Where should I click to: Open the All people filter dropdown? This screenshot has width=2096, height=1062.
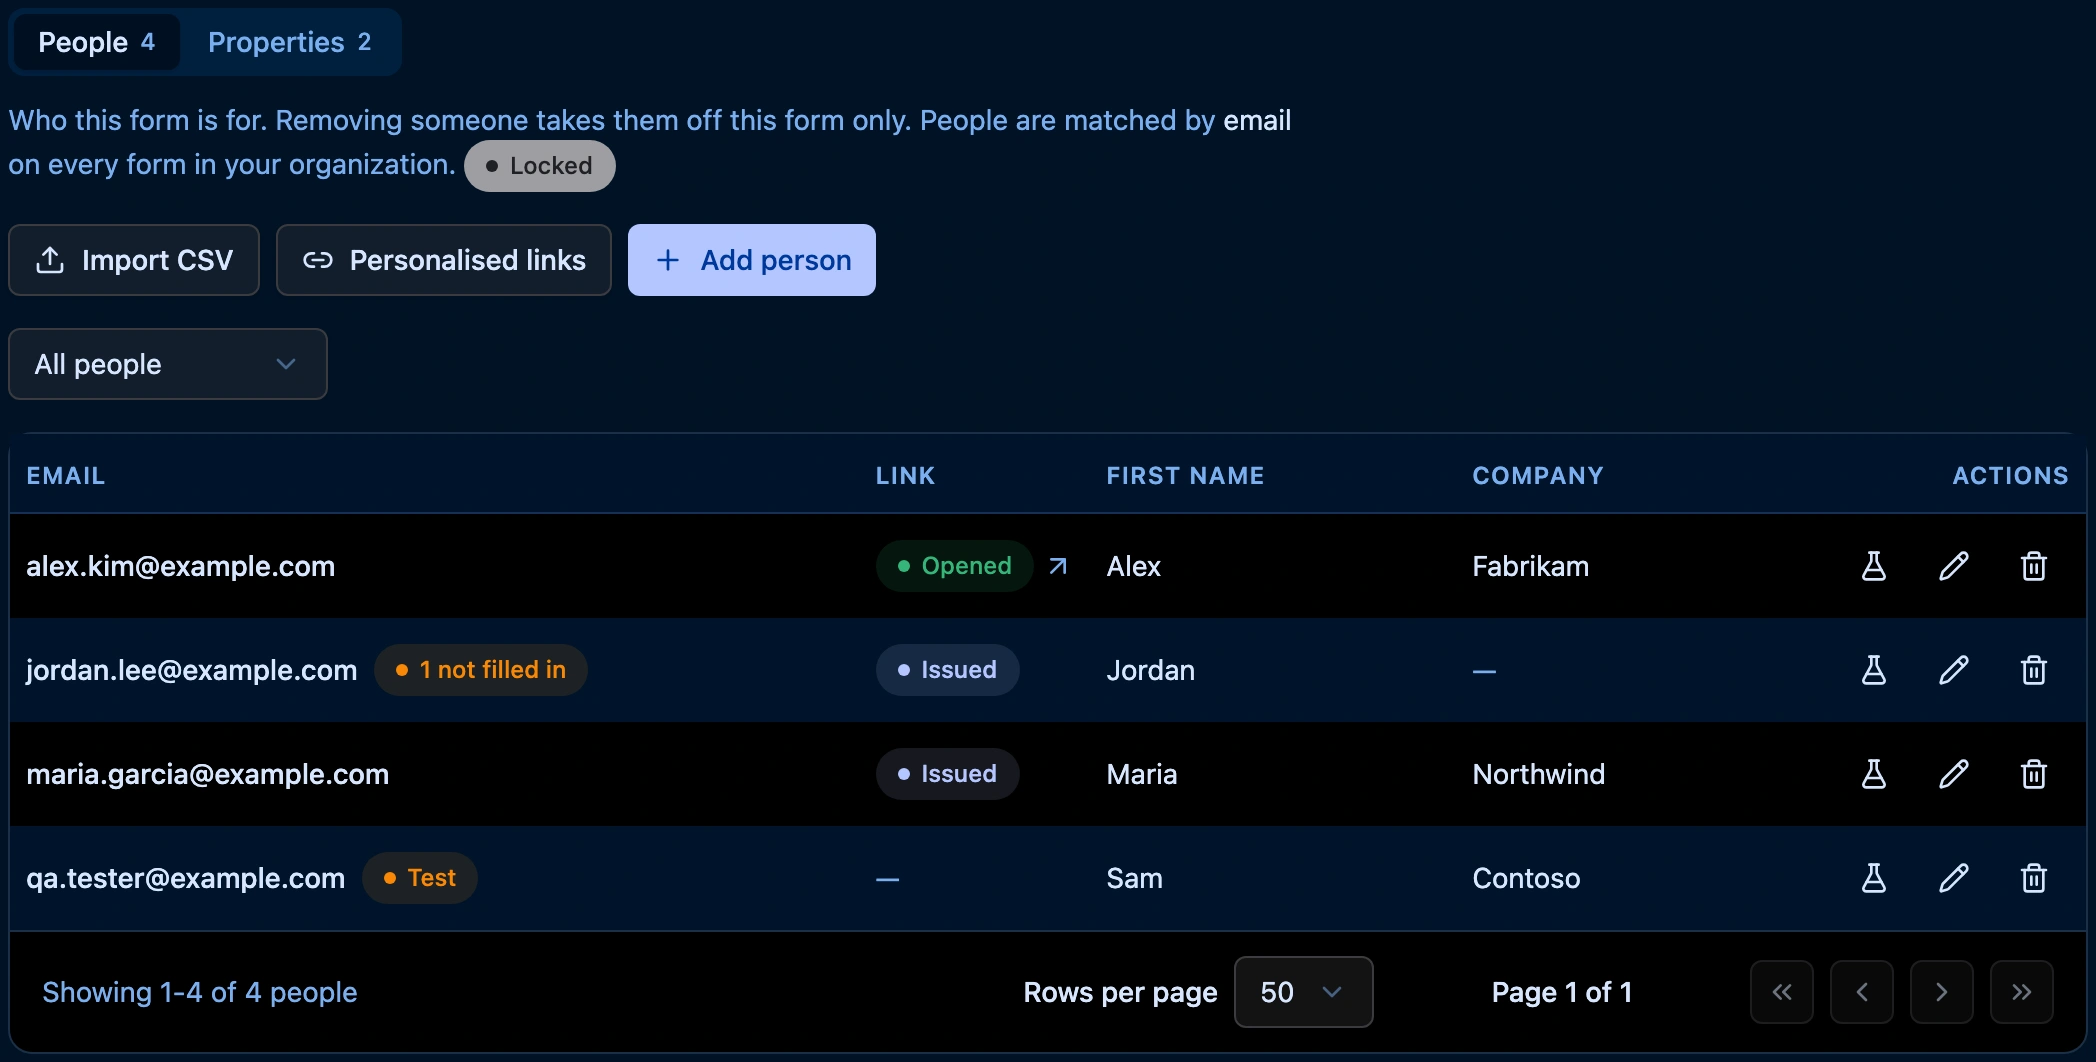pyautogui.click(x=168, y=364)
